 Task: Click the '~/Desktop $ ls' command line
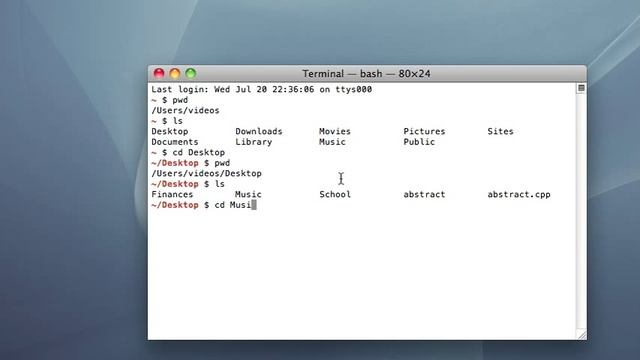188,184
